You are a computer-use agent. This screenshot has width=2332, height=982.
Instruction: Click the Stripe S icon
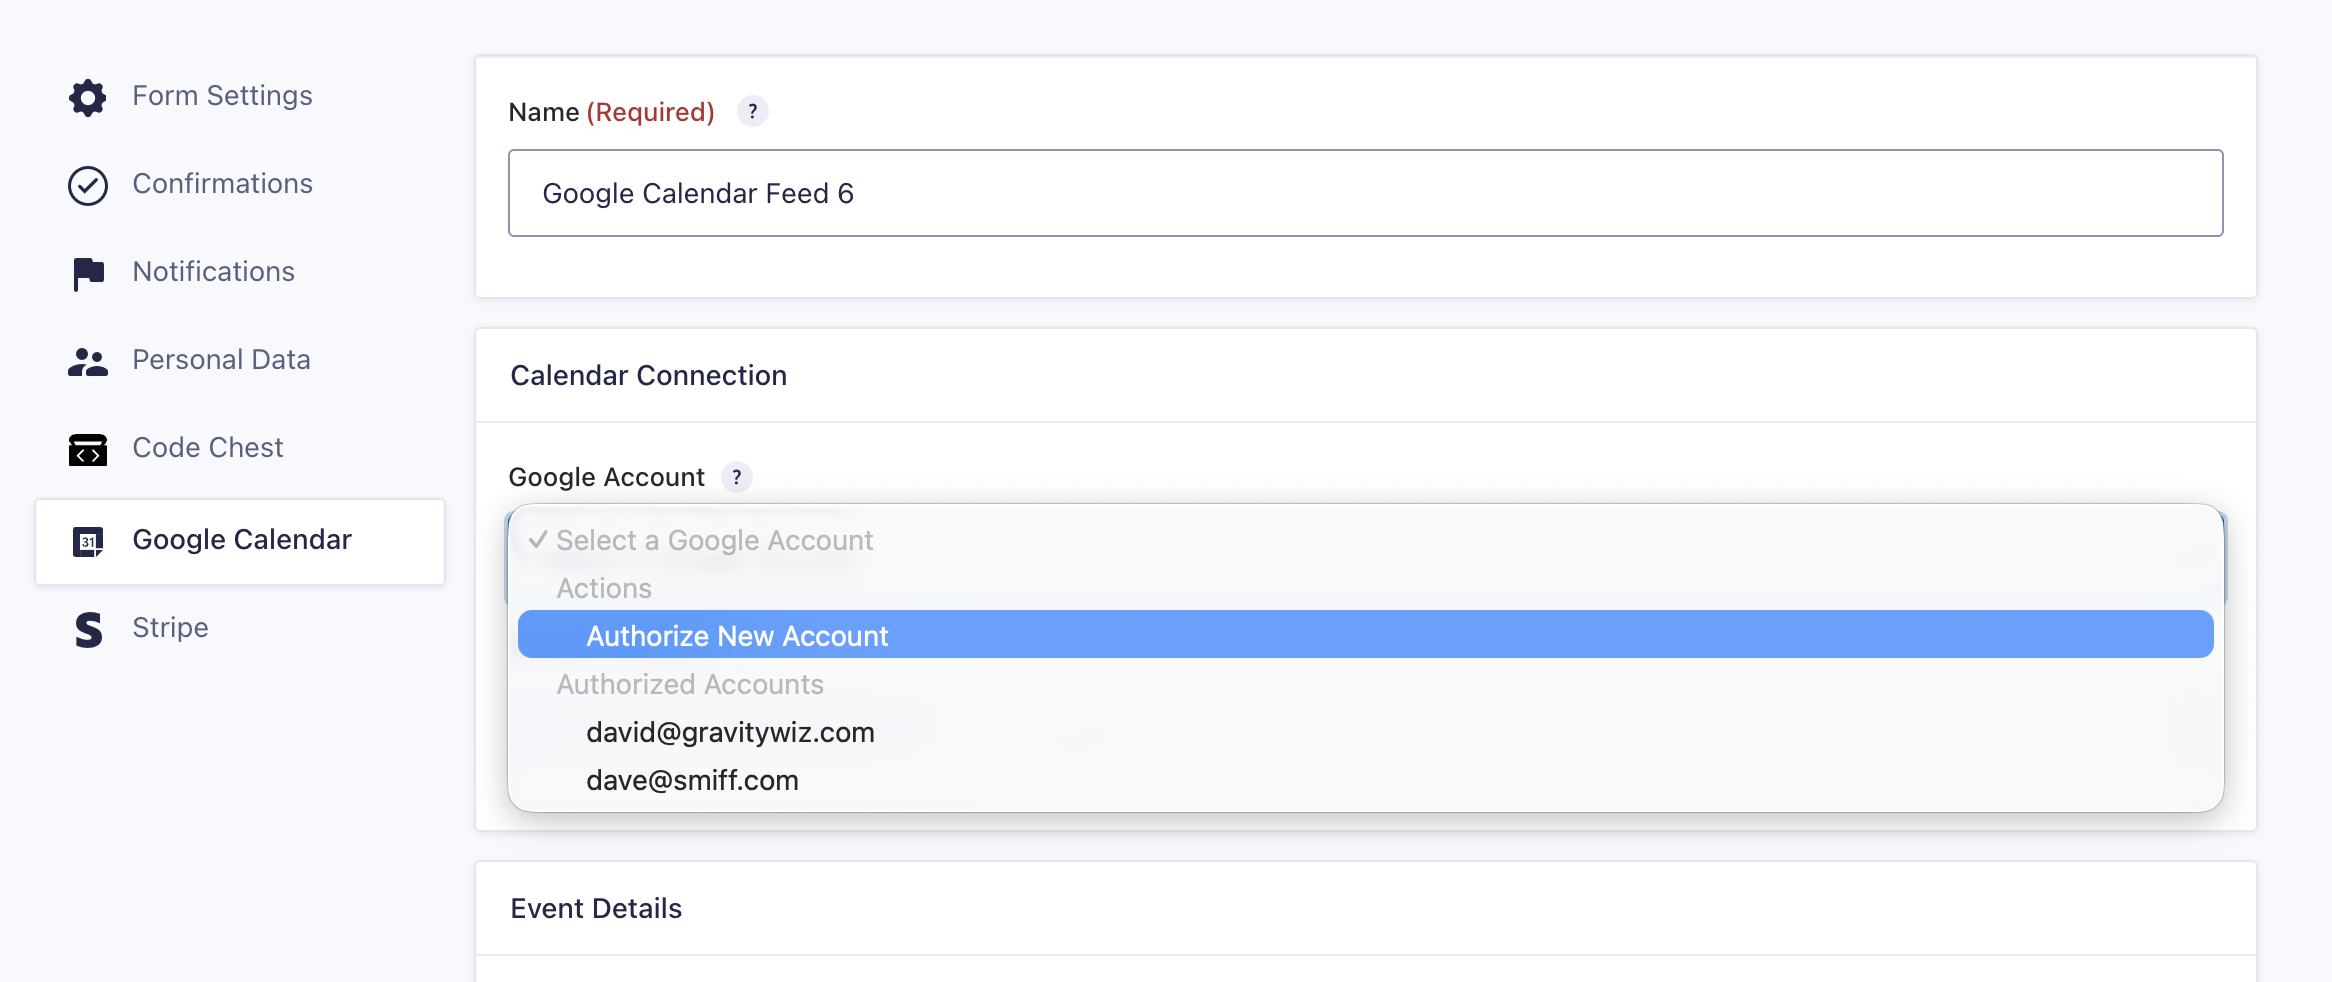tap(88, 629)
